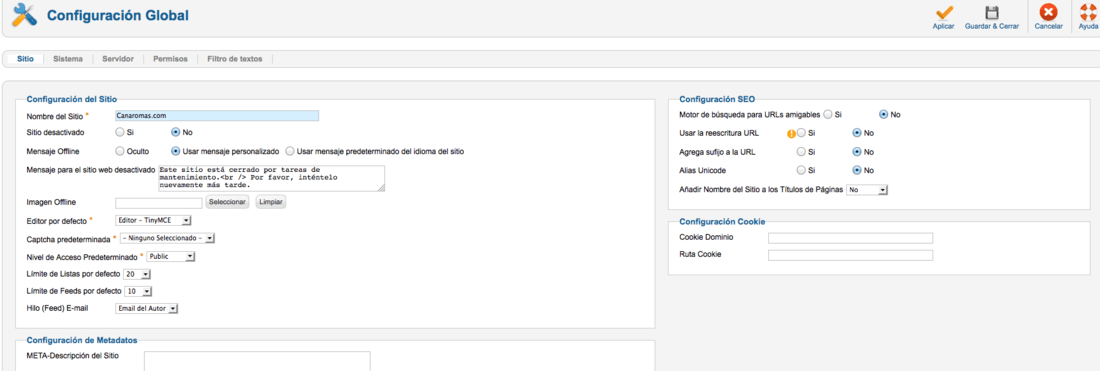
Task: Click the Guardar & Cerrar label
Action: [x=991, y=27]
